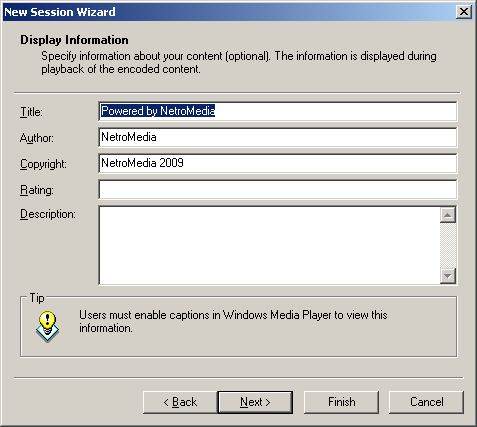Click Description scrollbar up arrow

click(x=448, y=215)
